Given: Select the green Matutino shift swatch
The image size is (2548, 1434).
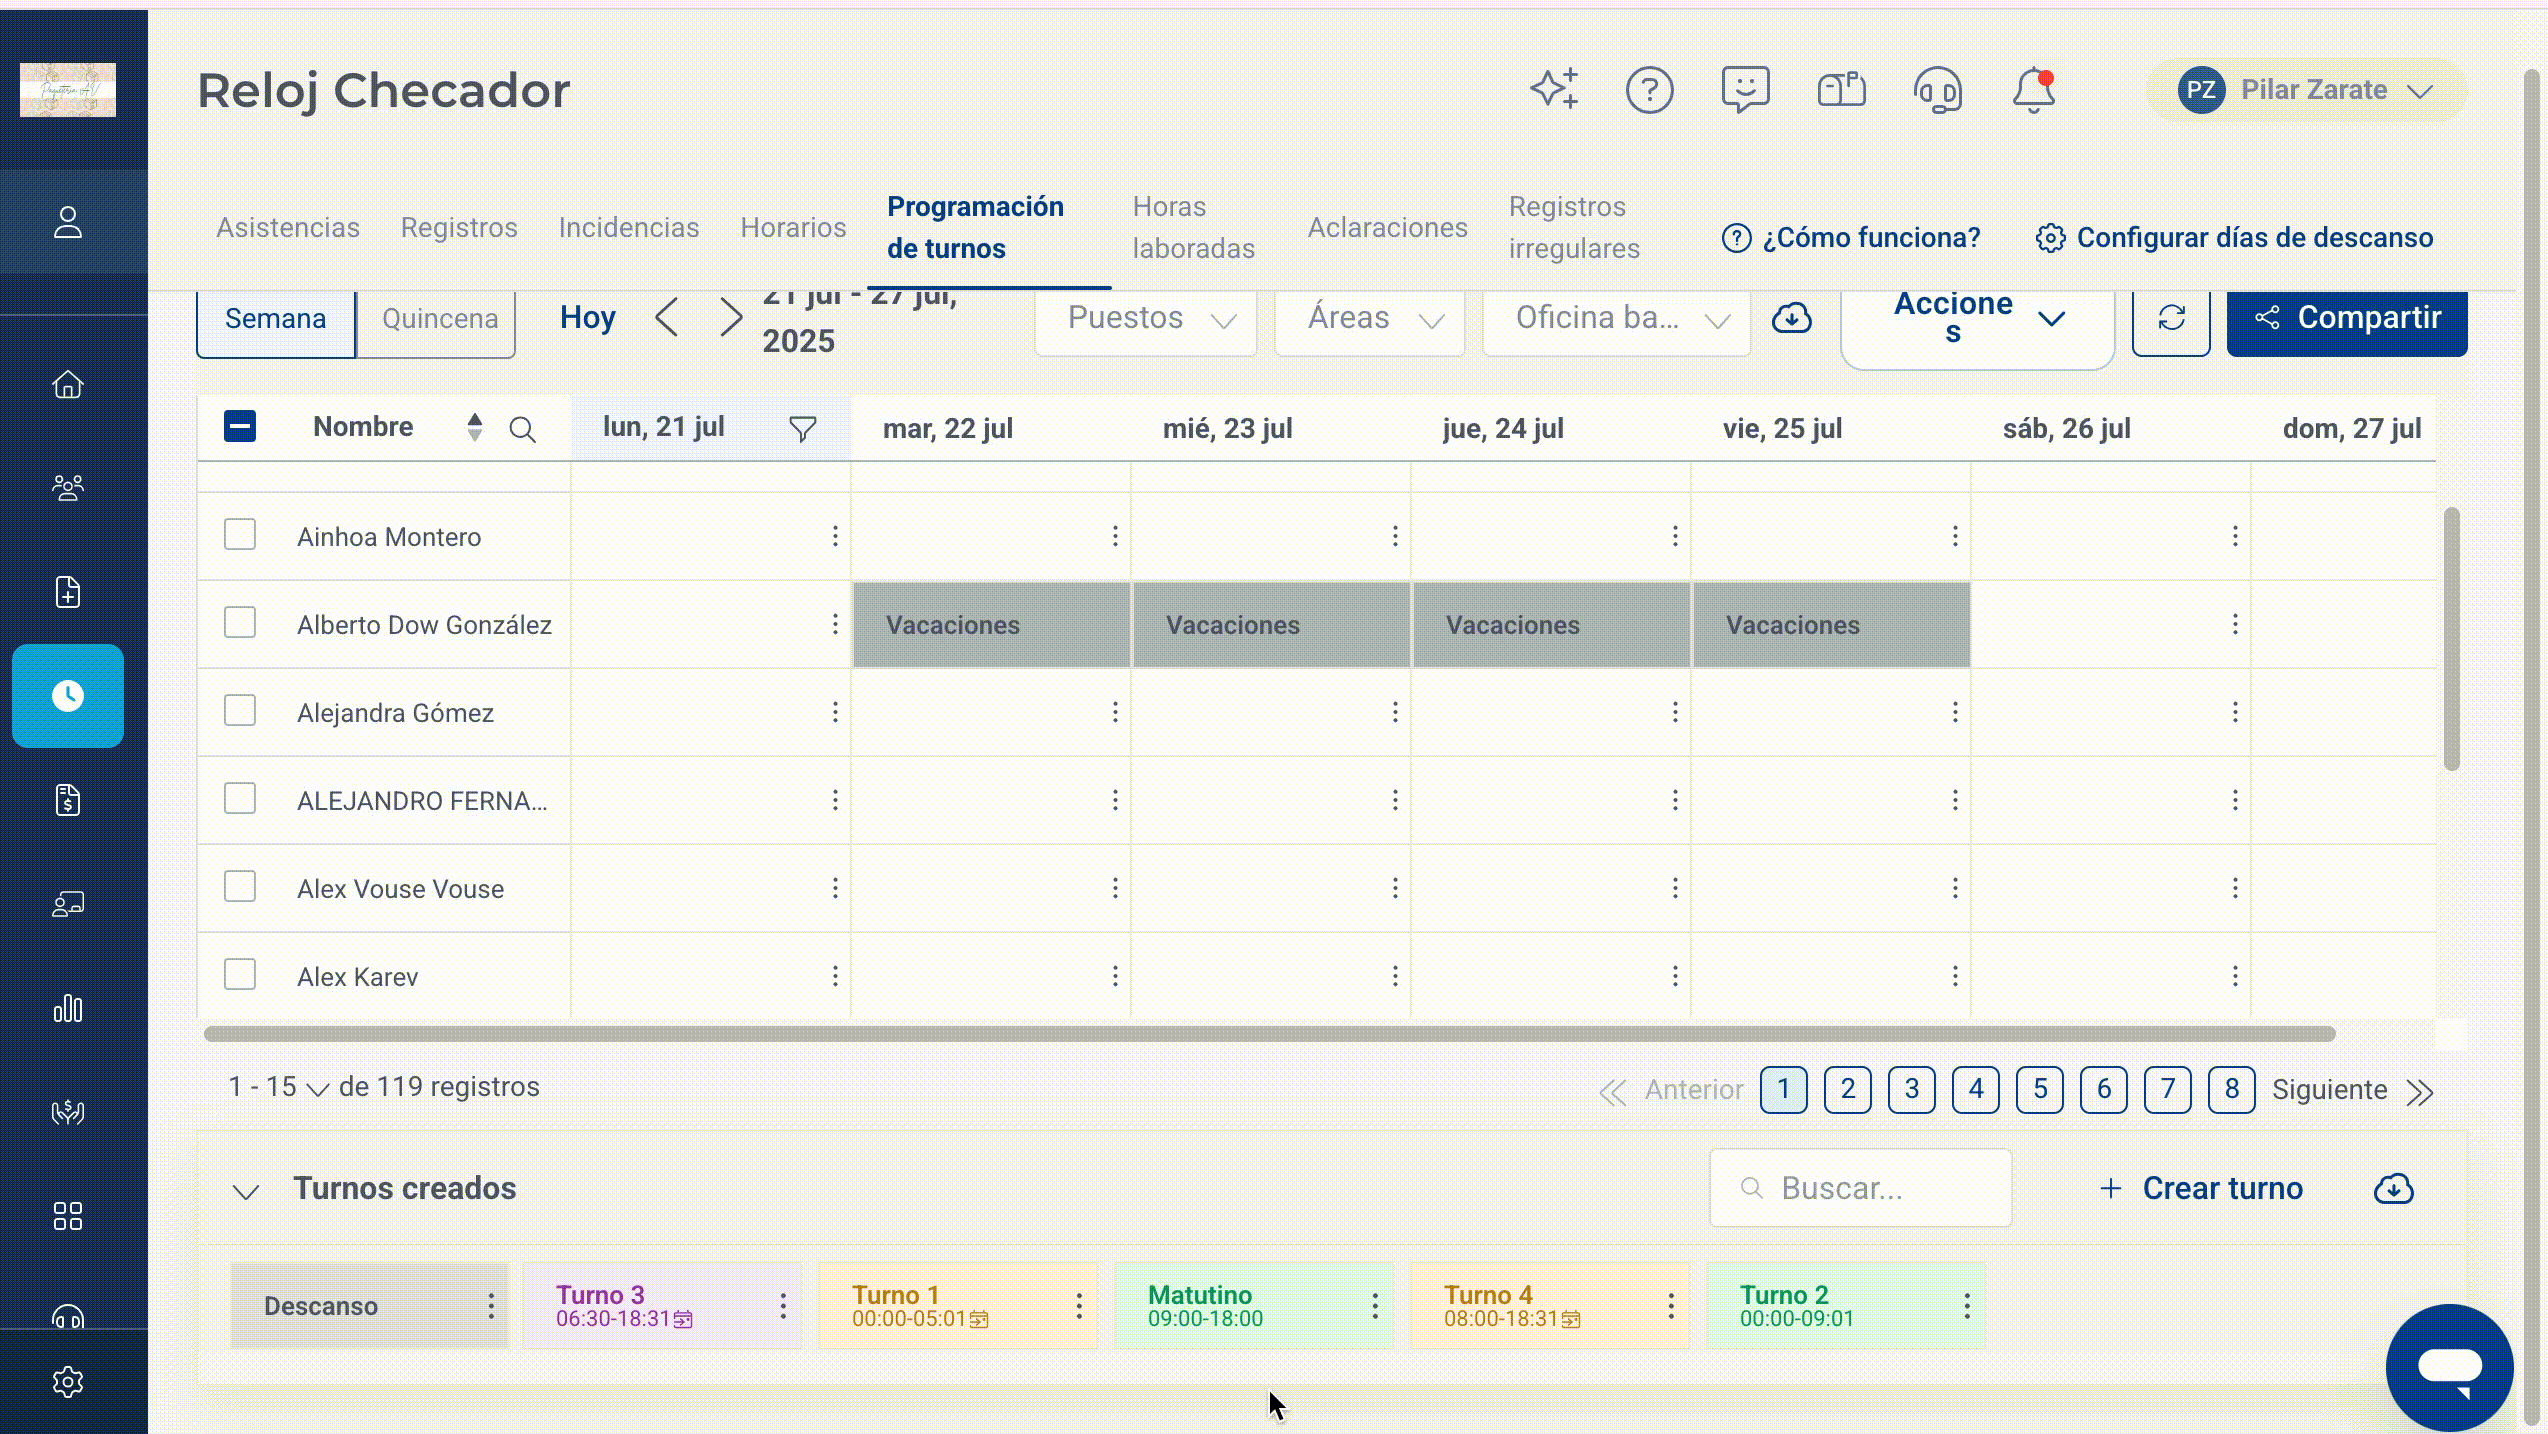Looking at the screenshot, I should click(1253, 1305).
